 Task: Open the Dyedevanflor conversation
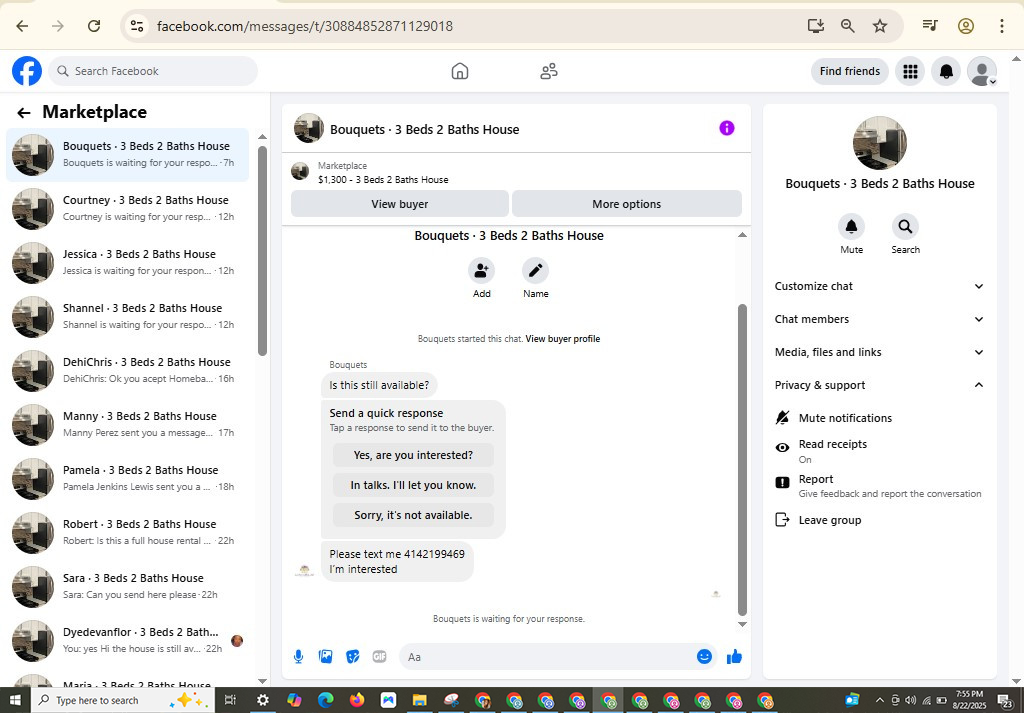[128, 641]
